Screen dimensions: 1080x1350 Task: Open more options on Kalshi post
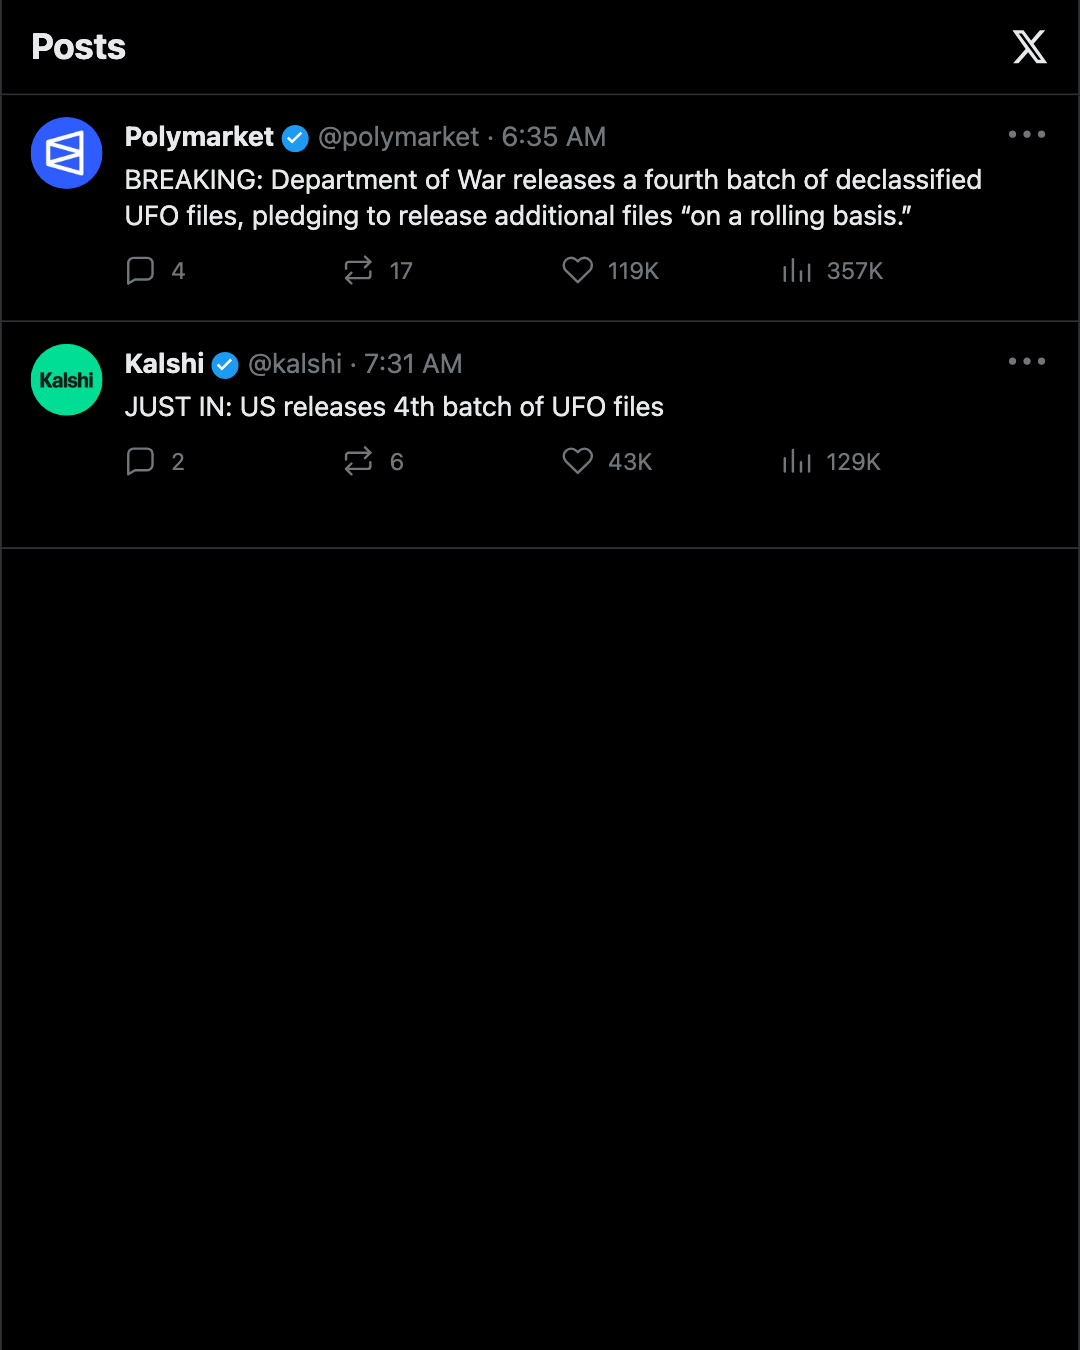tap(1027, 361)
